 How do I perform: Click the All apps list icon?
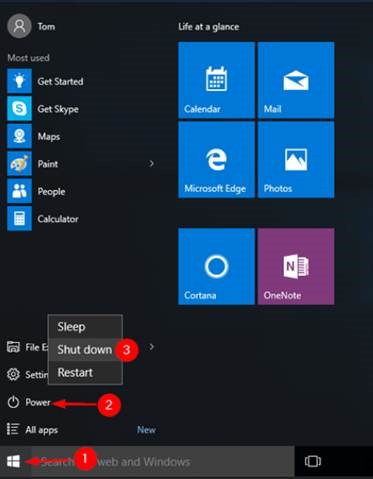(13, 429)
